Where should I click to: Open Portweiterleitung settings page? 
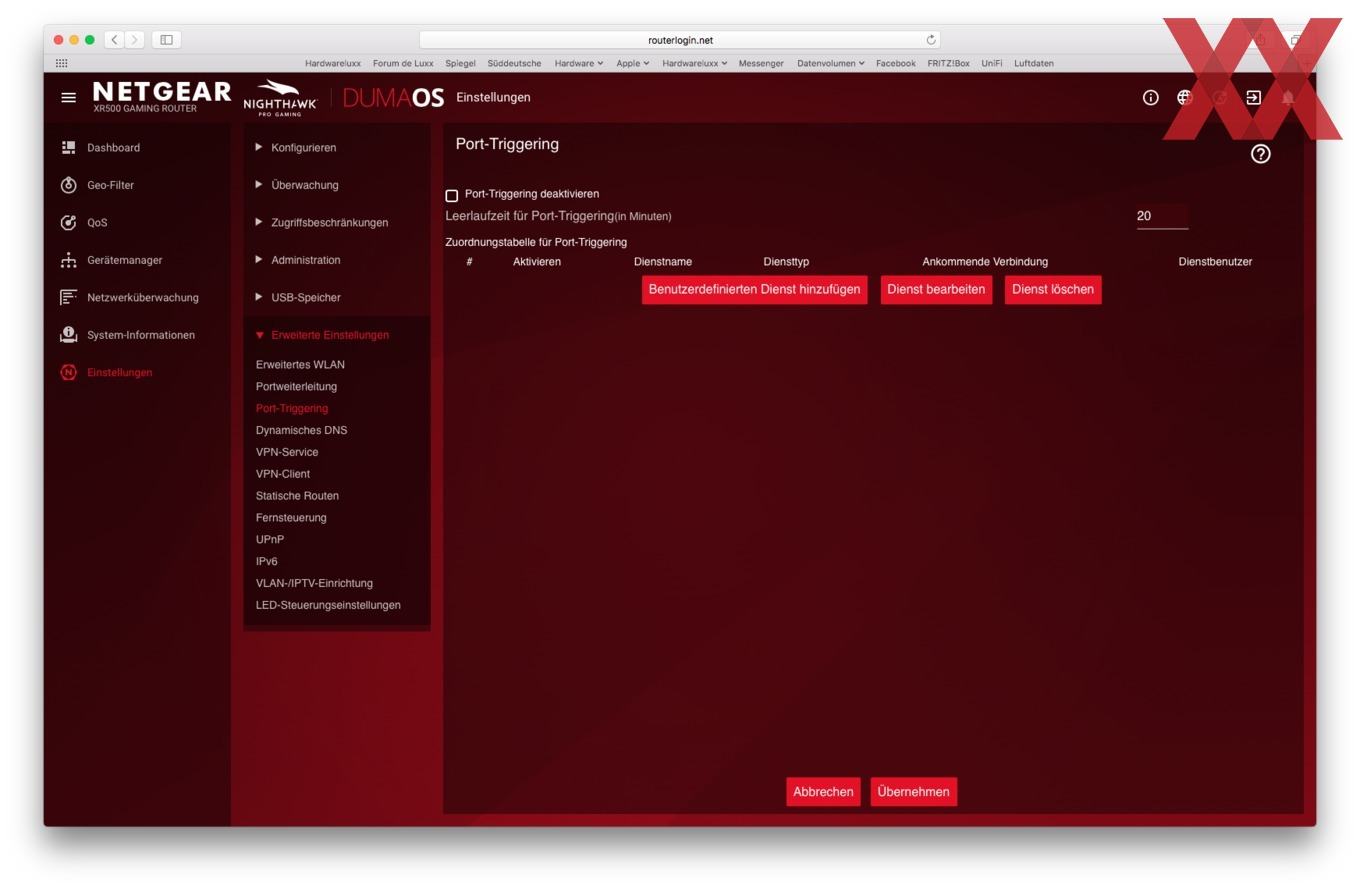tap(296, 386)
